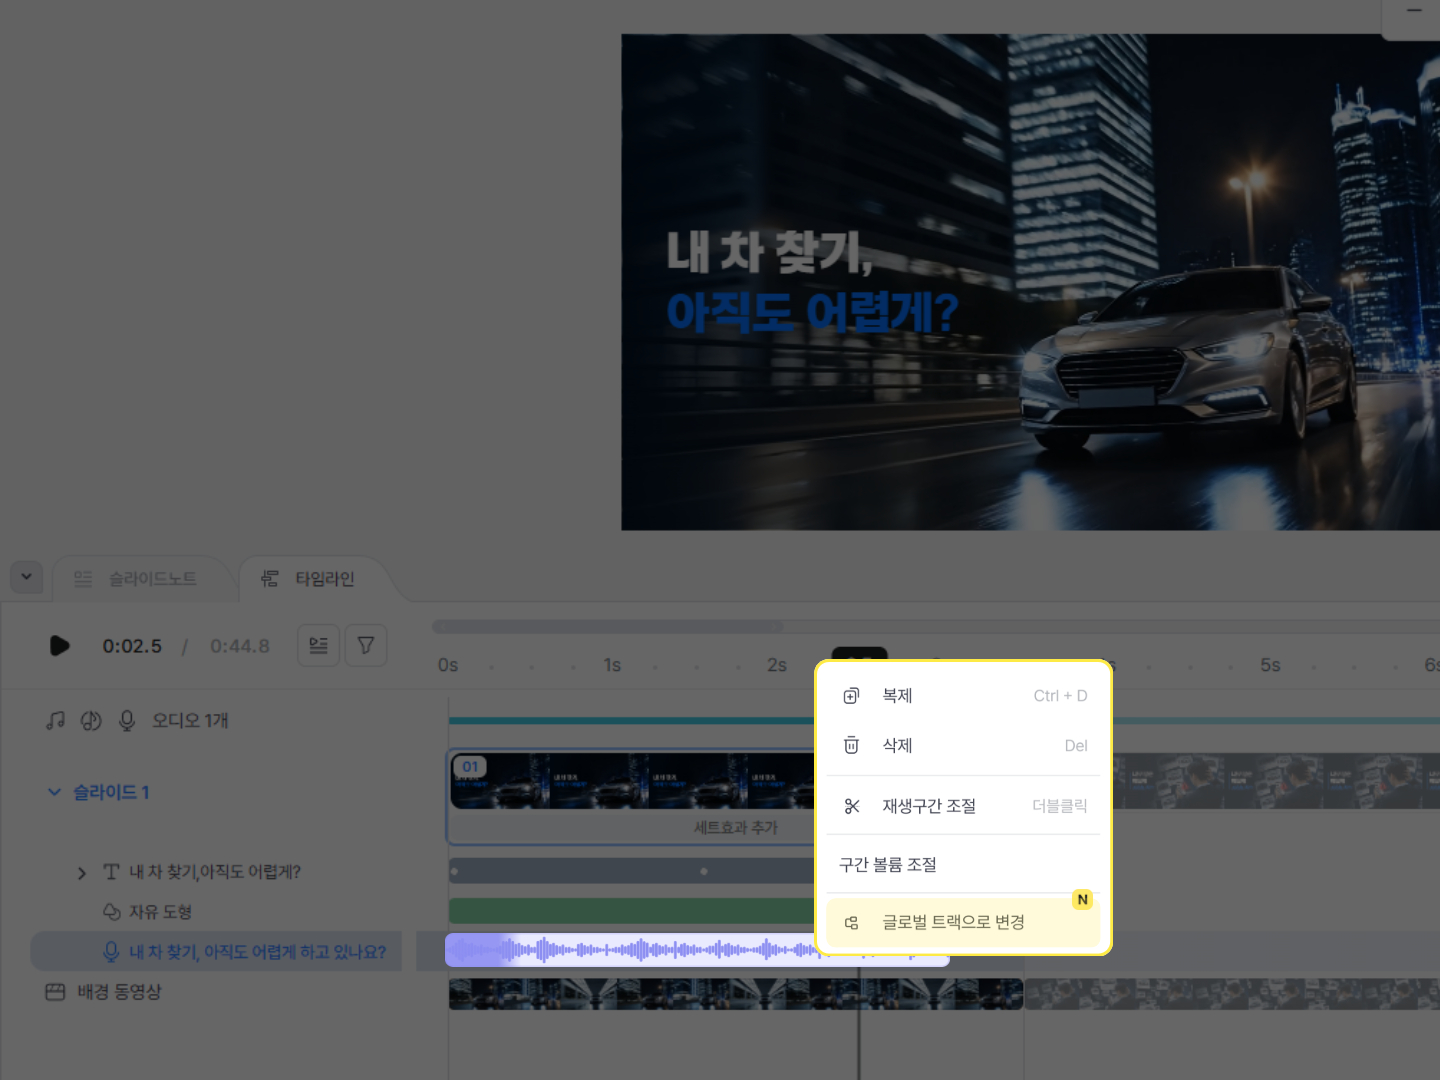Click the duplicate icon beside 복제
This screenshot has width=1440, height=1080.
pyautogui.click(x=851, y=696)
